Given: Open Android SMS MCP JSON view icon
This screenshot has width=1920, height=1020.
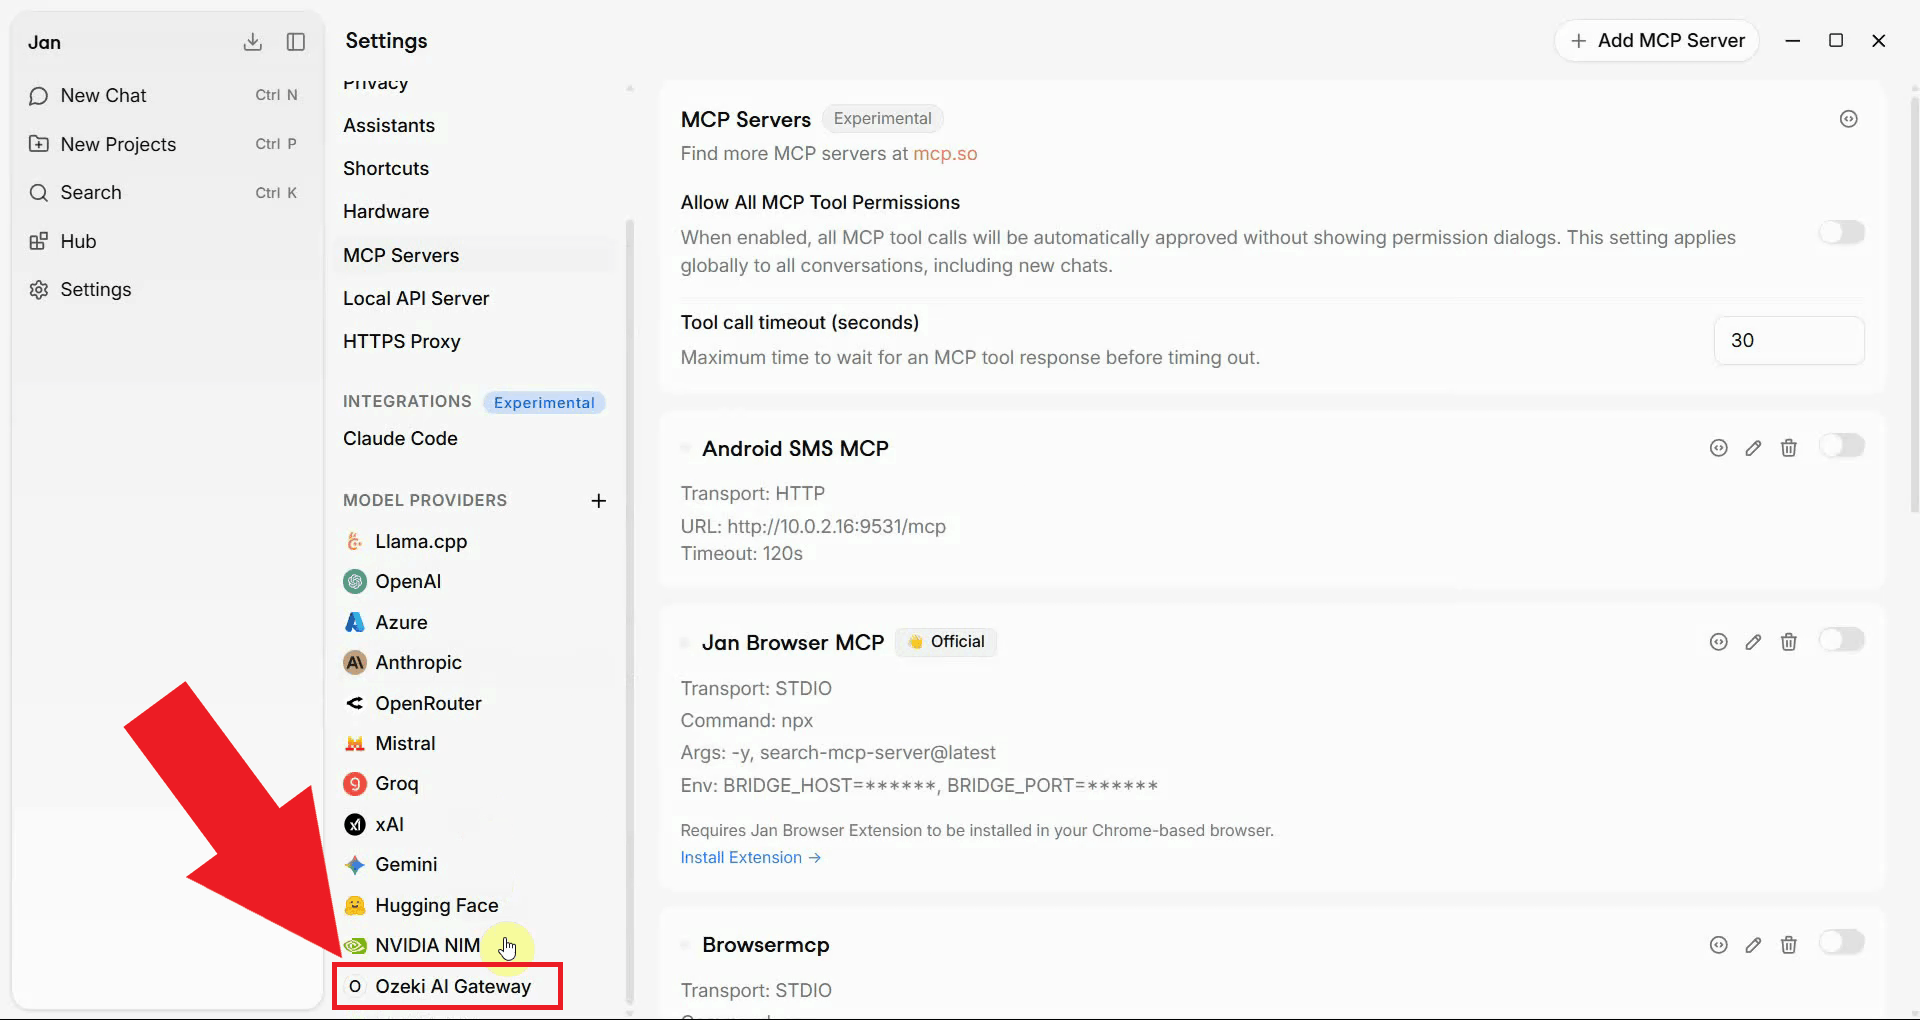Looking at the screenshot, I should point(1719,448).
